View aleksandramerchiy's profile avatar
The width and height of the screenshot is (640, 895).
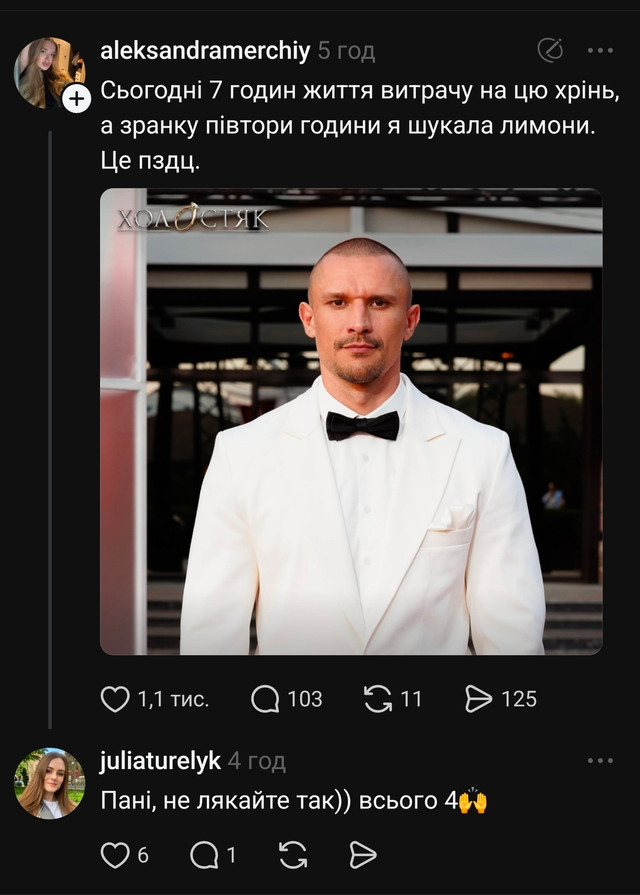[x=44, y=72]
